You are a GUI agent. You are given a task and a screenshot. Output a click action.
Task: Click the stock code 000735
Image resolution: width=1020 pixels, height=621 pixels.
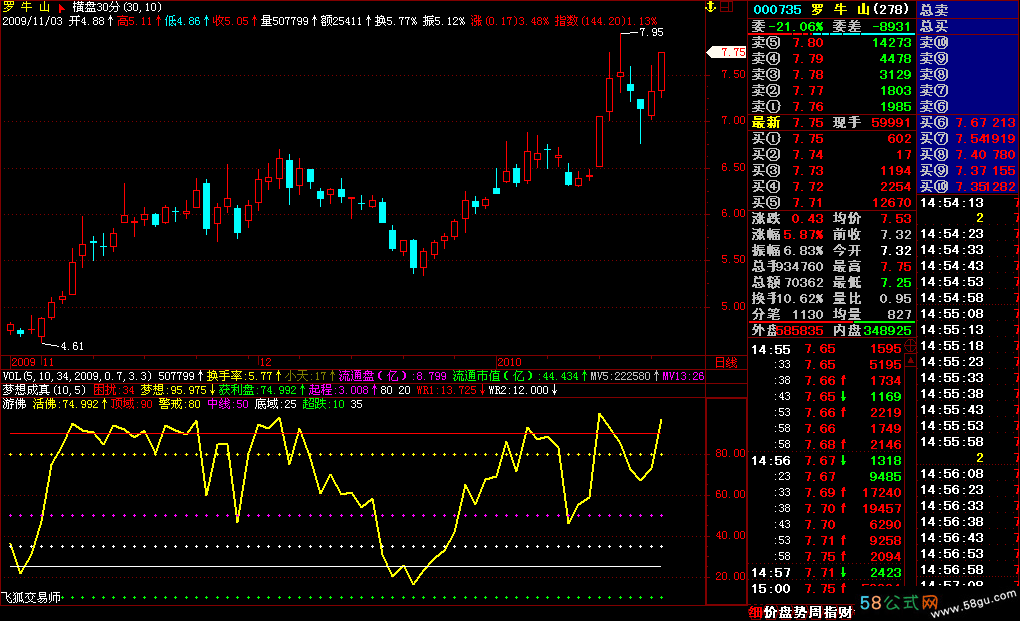777,9
